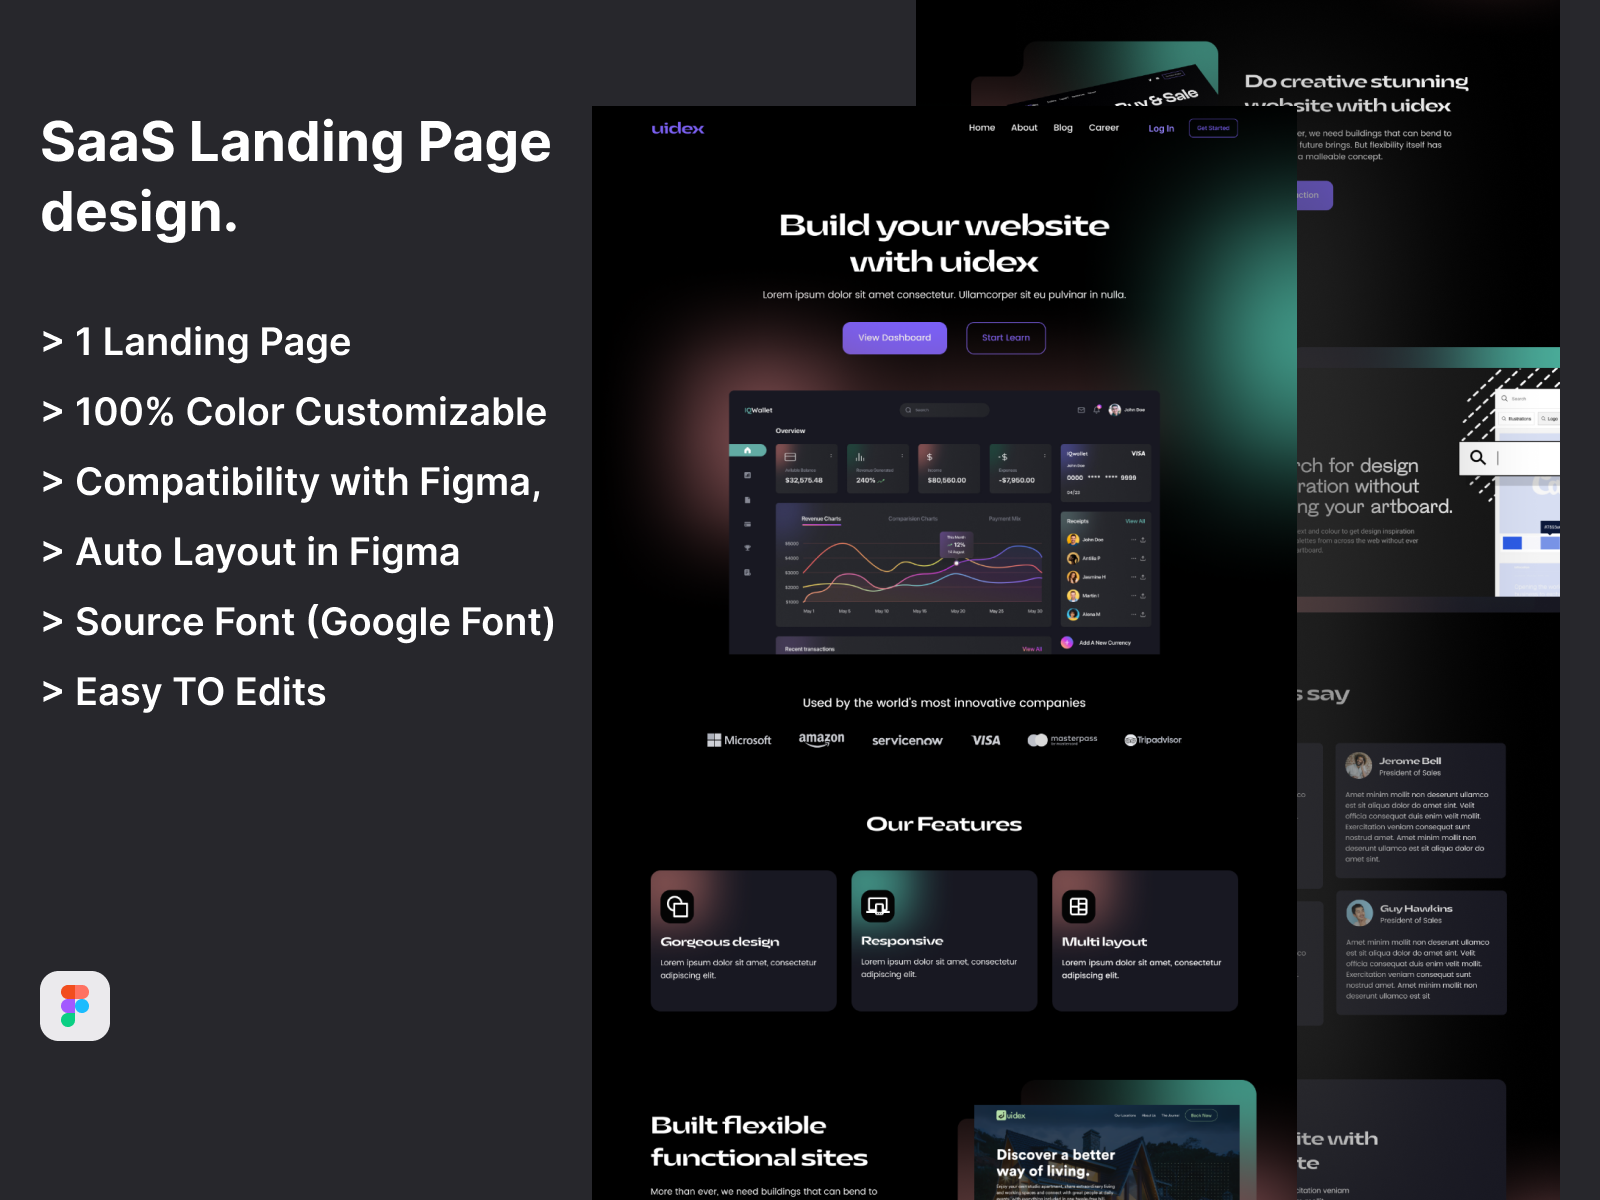
Task: Click the Start Learn button
Action: [x=1006, y=338]
